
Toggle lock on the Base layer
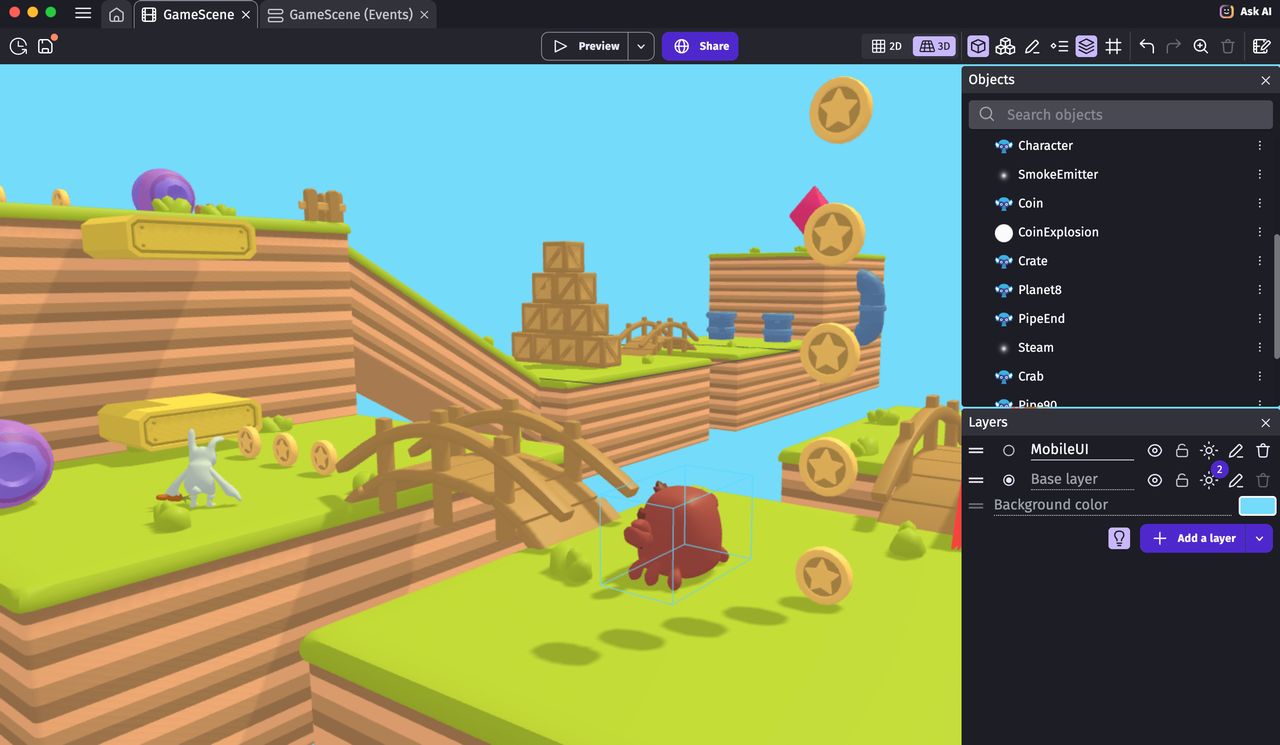click(1182, 480)
